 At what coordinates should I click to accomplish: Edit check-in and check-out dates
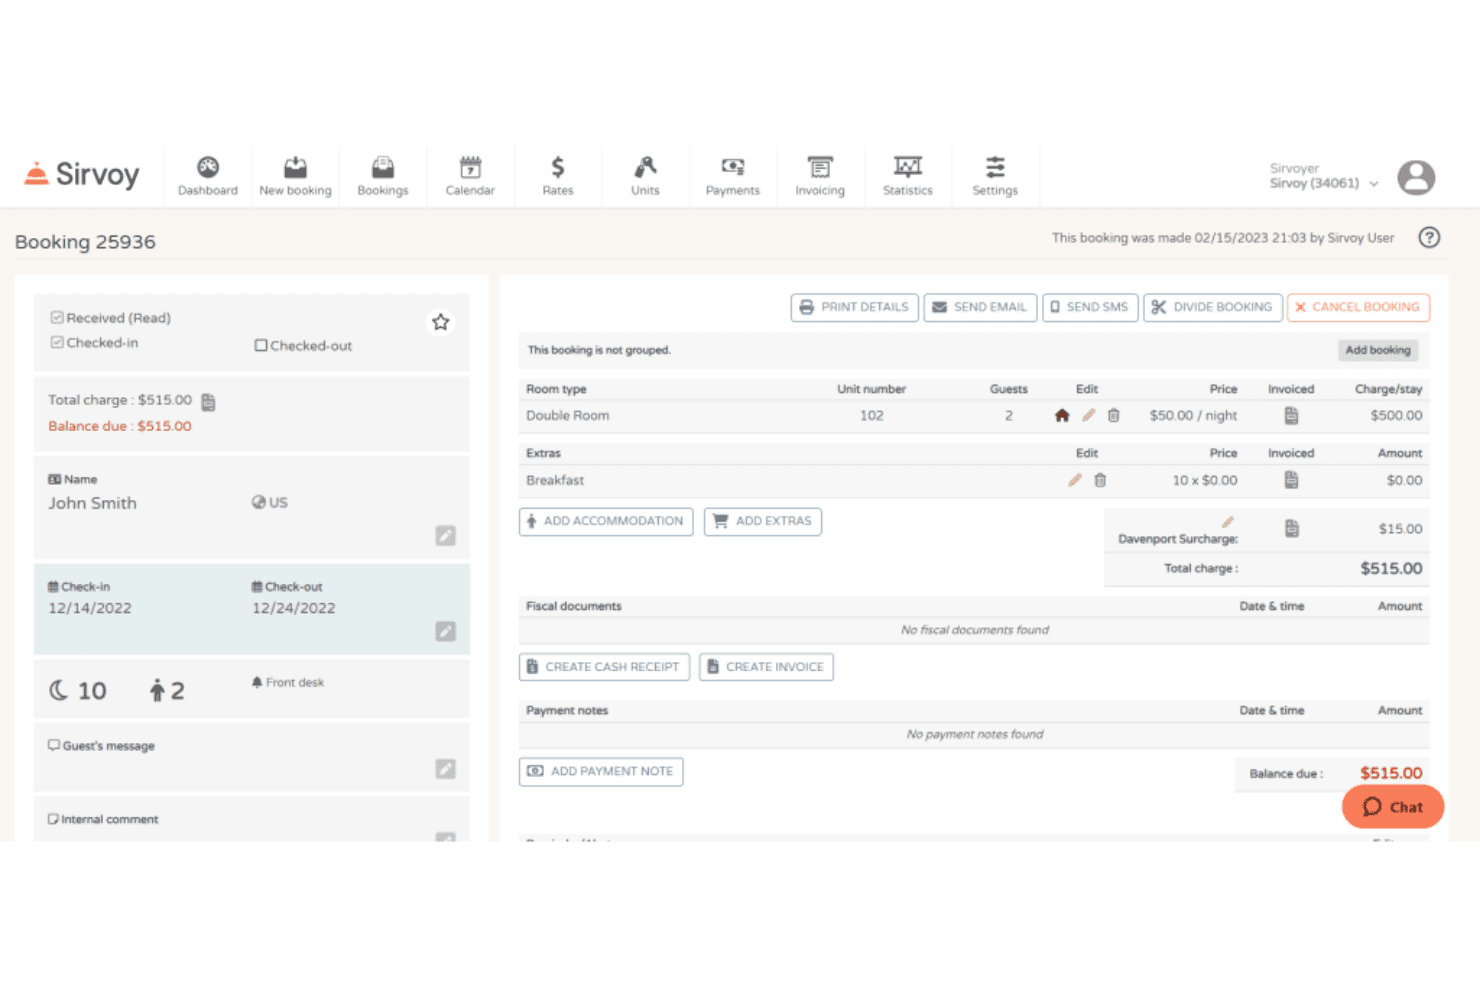(445, 632)
